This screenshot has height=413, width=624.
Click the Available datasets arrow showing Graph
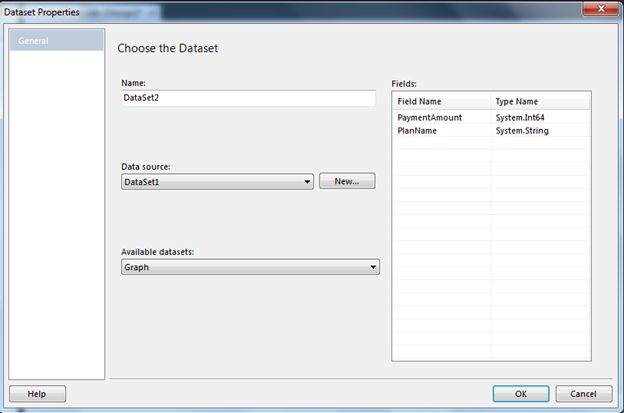(x=373, y=267)
